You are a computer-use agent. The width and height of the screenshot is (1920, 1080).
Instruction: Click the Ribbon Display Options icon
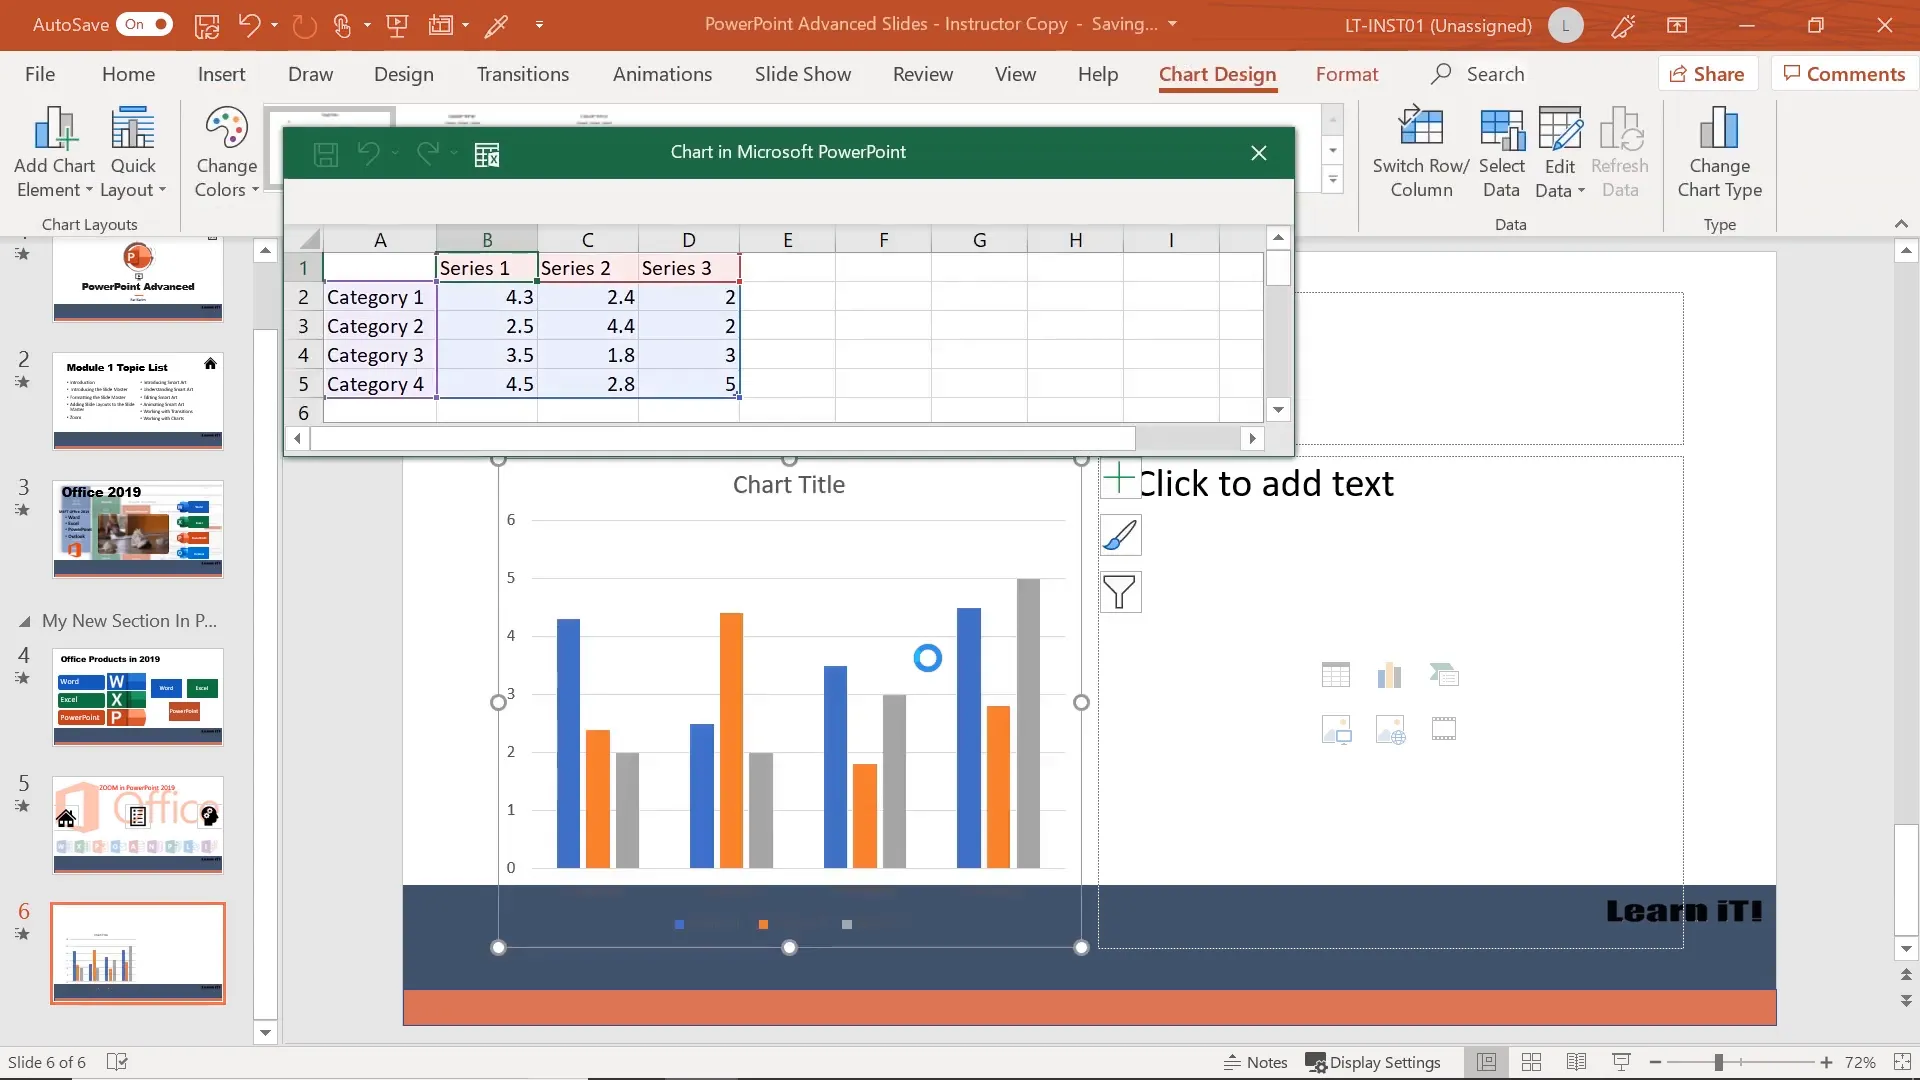coord(1677,25)
